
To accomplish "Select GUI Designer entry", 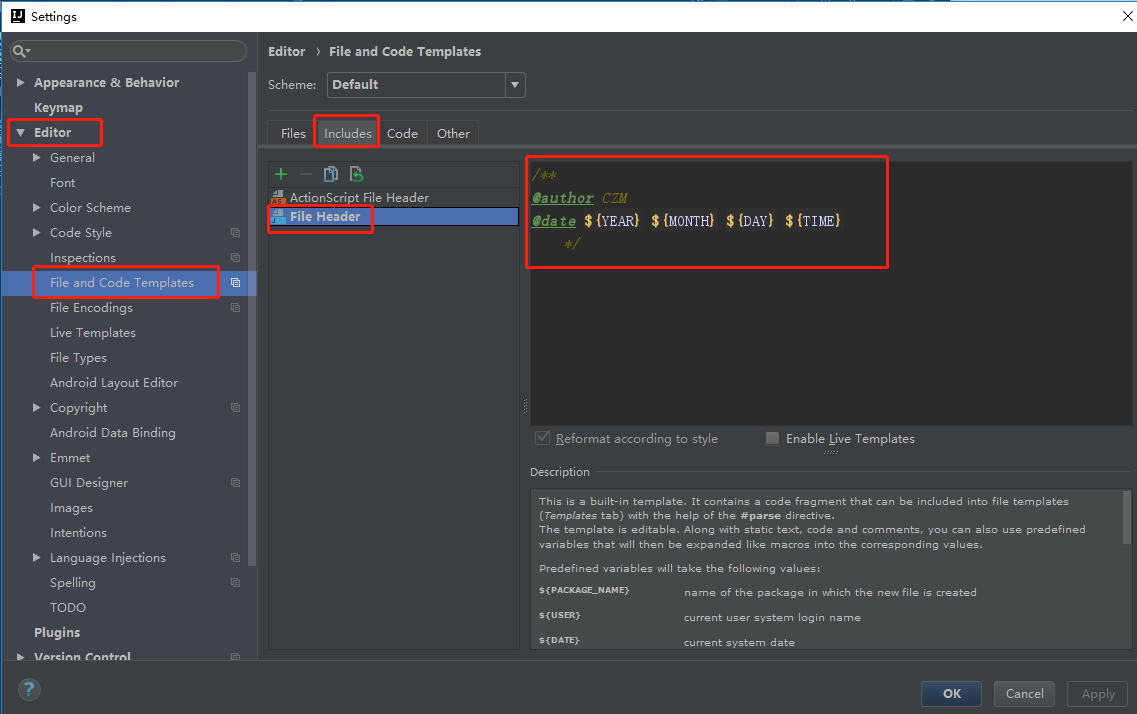I will (88, 483).
